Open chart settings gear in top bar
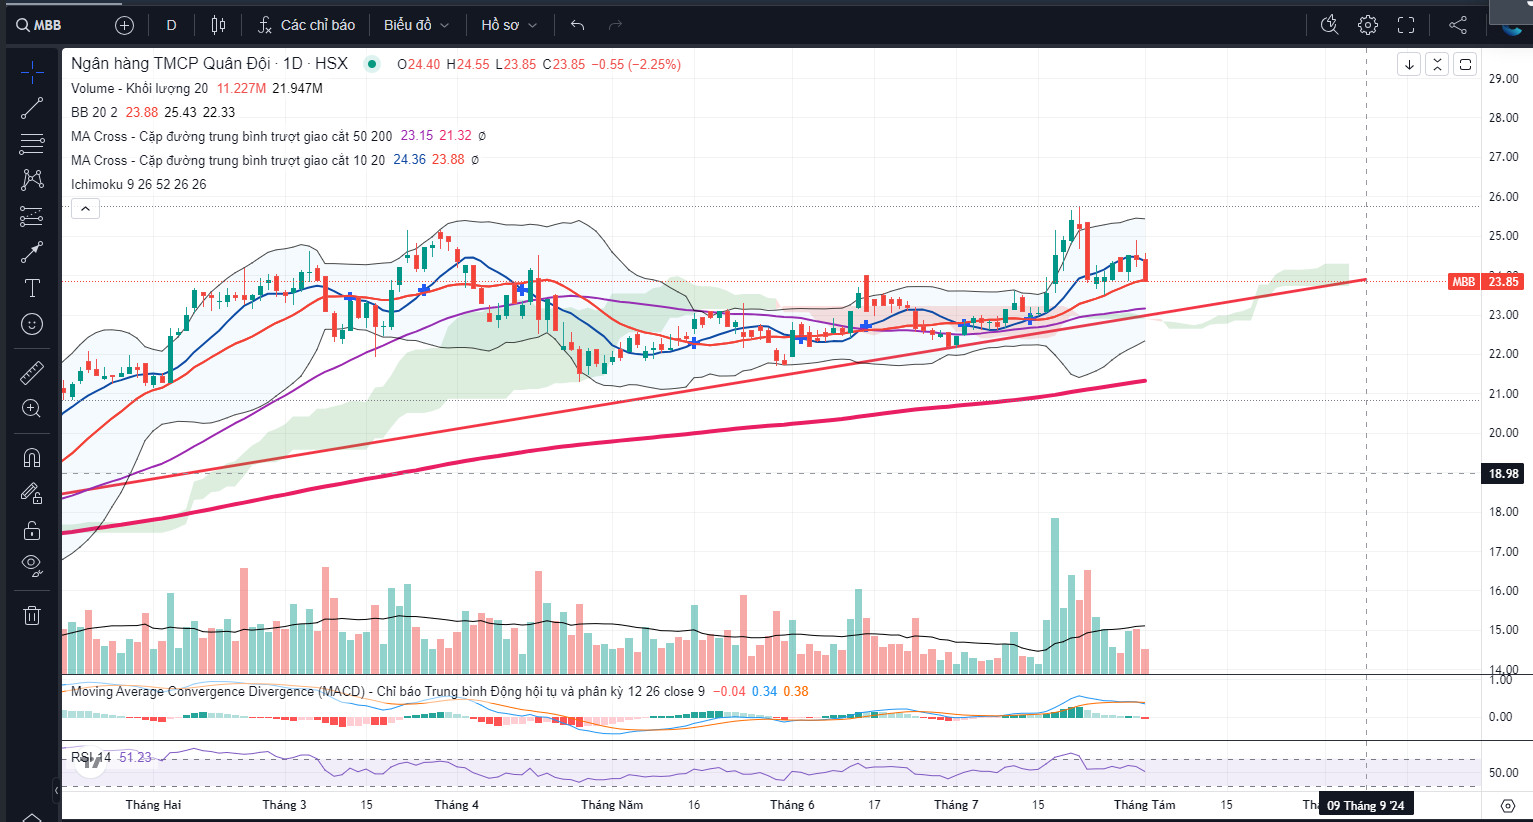Image resolution: width=1533 pixels, height=822 pixels. [1368, 25]
